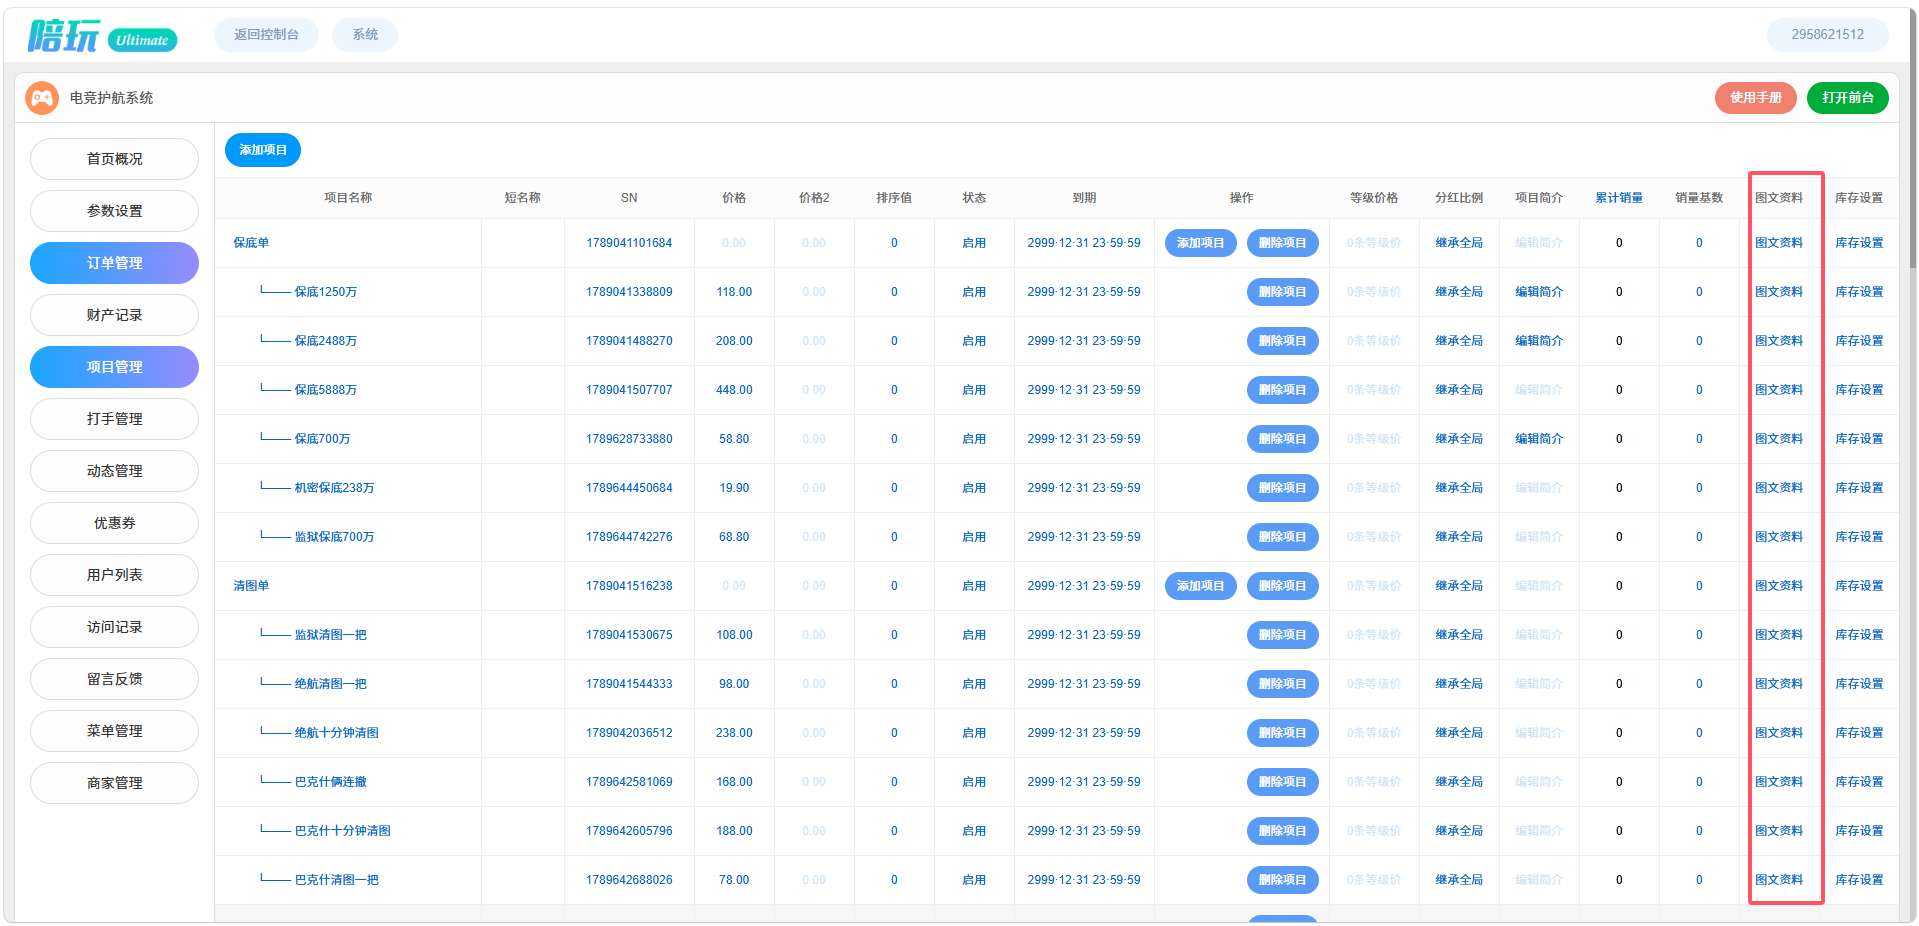The image size is (1919, 926).
Task: Open 用户列表 in the sidebar
Action: click(114, 575)
